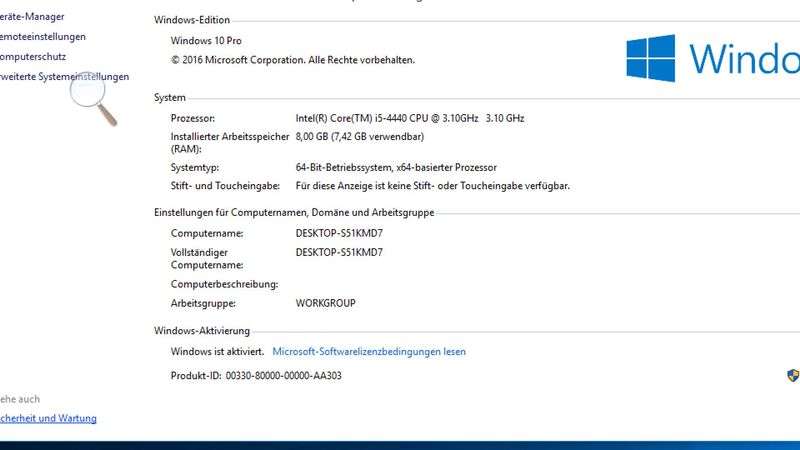Open Erweiterte Systemeinstellungen
Screen dimensions: 800x450
click(x=64, y=77)
